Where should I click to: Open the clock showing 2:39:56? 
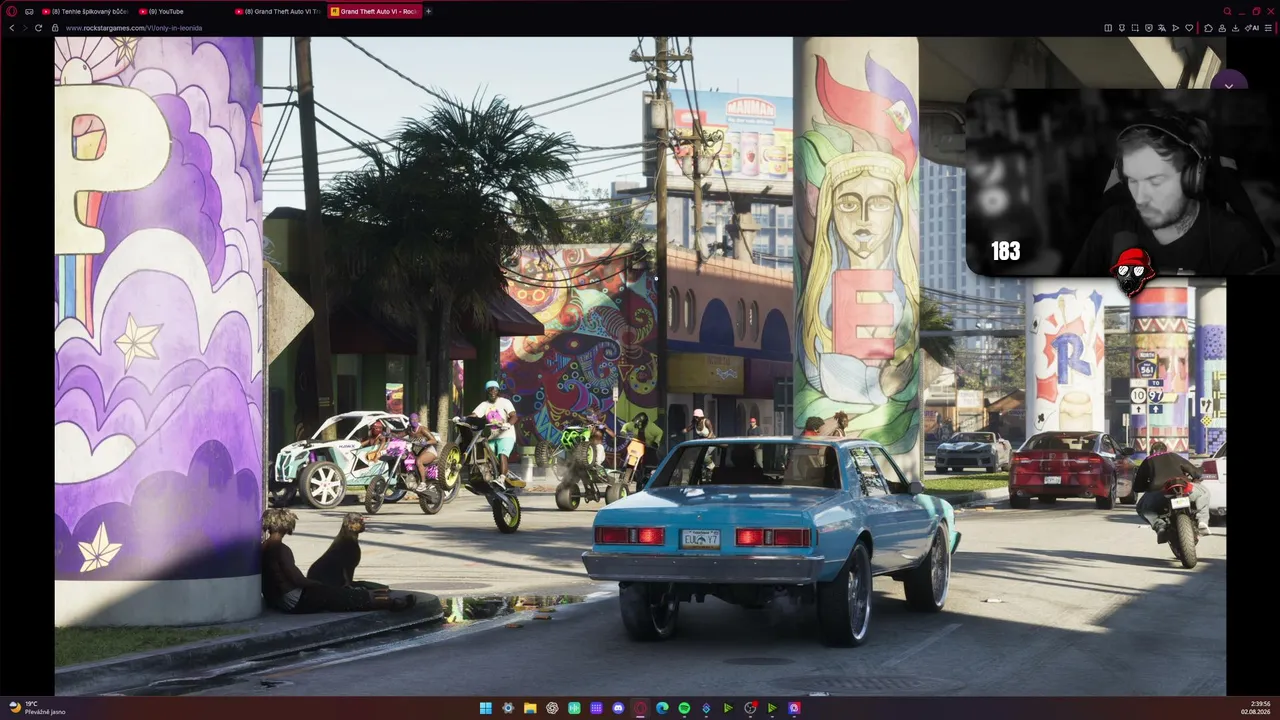[x=1256, y=708]
